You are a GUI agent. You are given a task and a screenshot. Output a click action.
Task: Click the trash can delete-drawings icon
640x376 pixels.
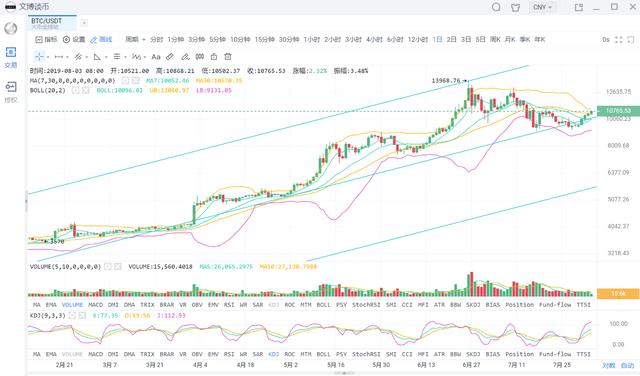(228, 57)
